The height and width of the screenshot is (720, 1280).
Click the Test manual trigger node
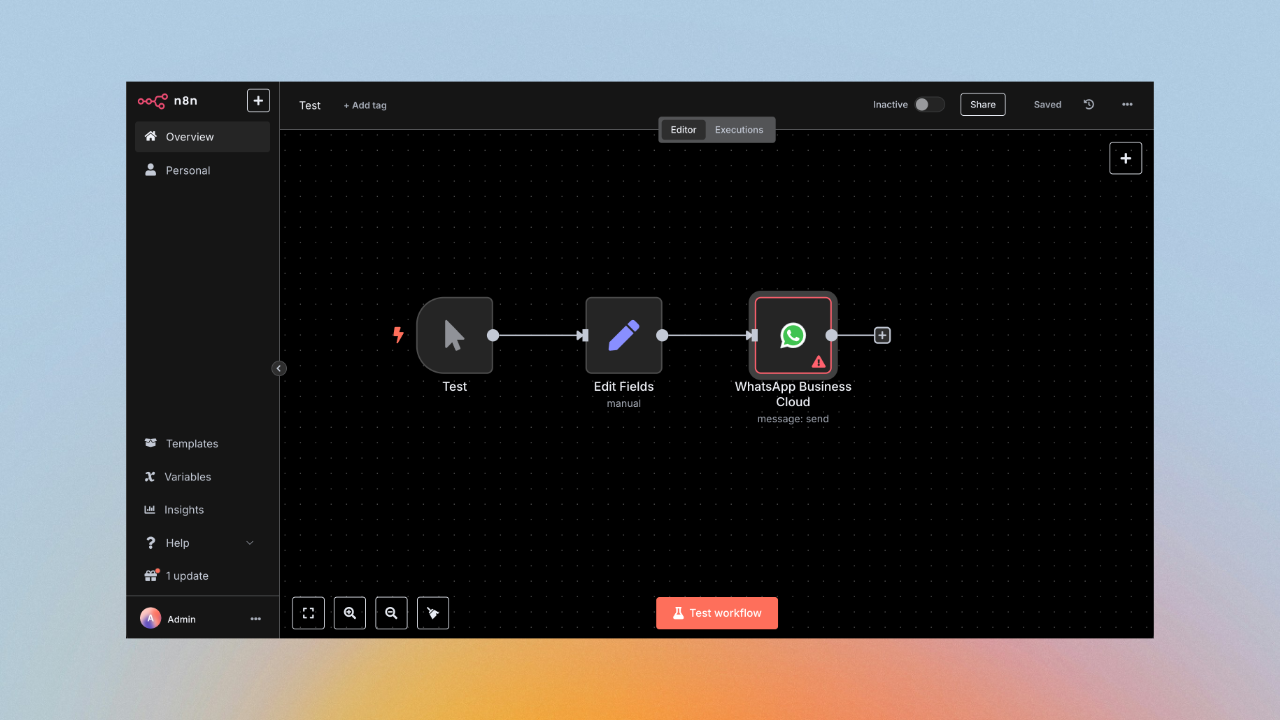(x=455, y=335)
